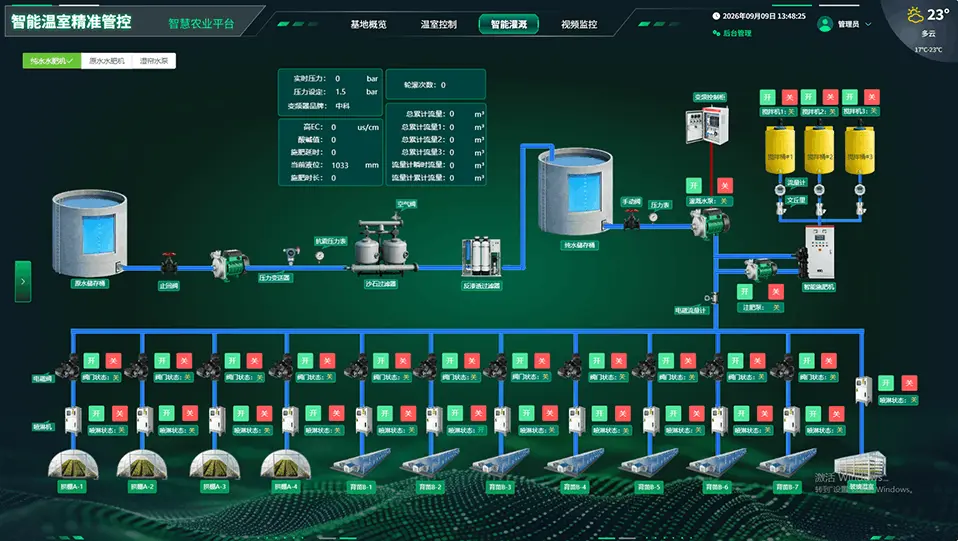958x541 pixels.
Task: Switch on the 灌溉水泵 with 开
Action: tap(693, 185)
